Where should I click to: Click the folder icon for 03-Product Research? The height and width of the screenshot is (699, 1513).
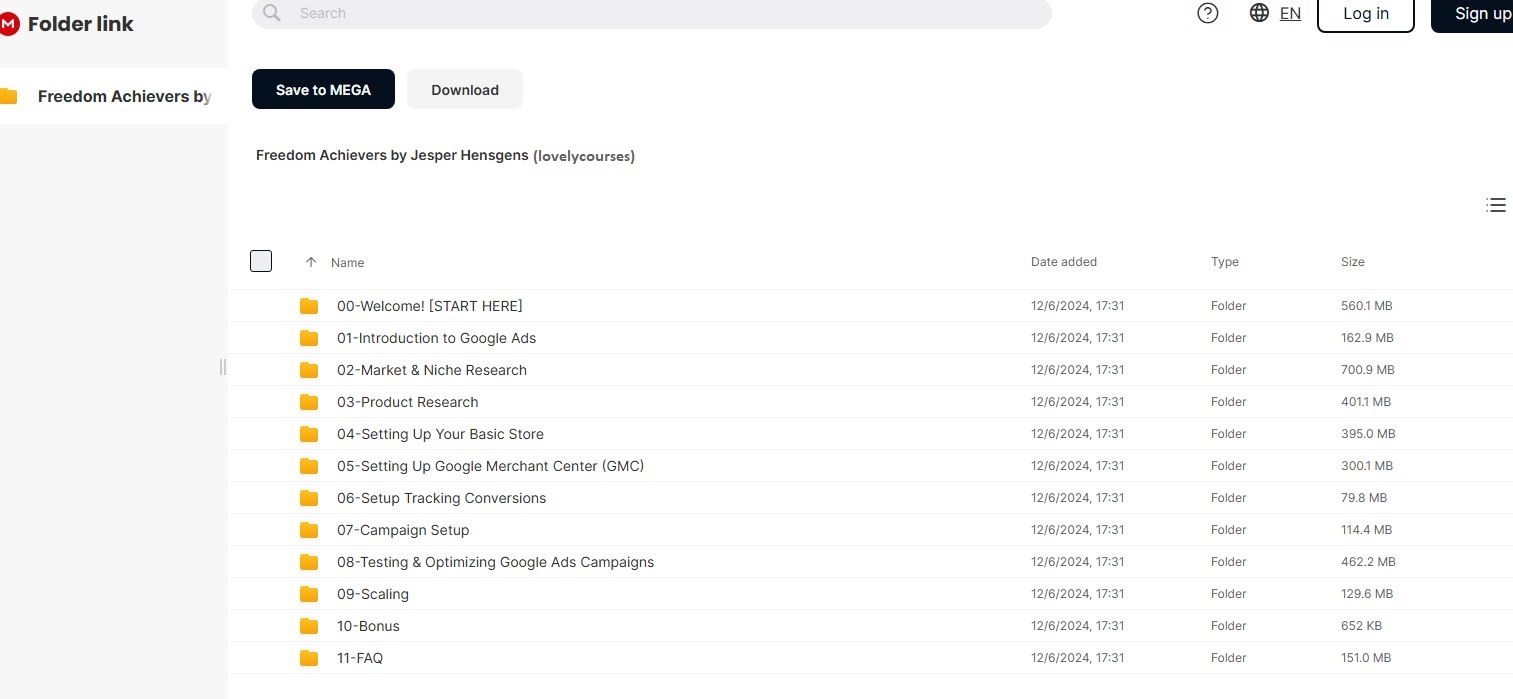tap(309, 402)
